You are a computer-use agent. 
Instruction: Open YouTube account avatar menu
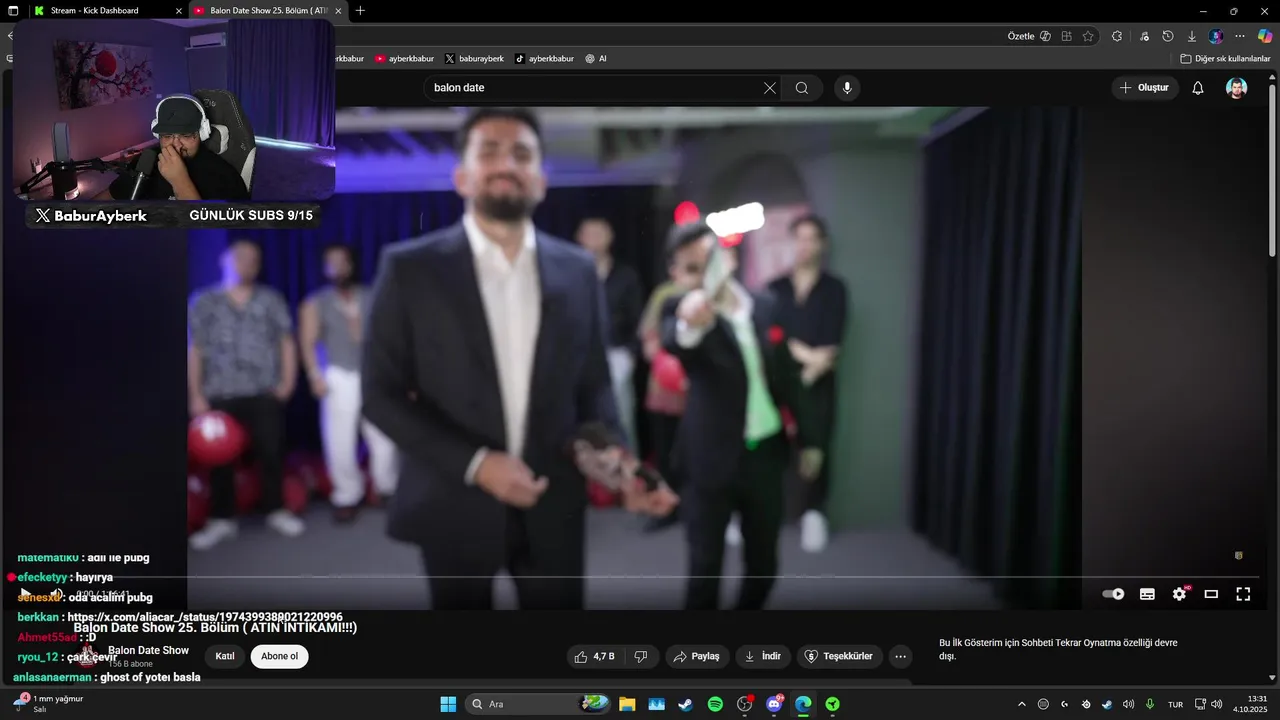[1237, 88]
